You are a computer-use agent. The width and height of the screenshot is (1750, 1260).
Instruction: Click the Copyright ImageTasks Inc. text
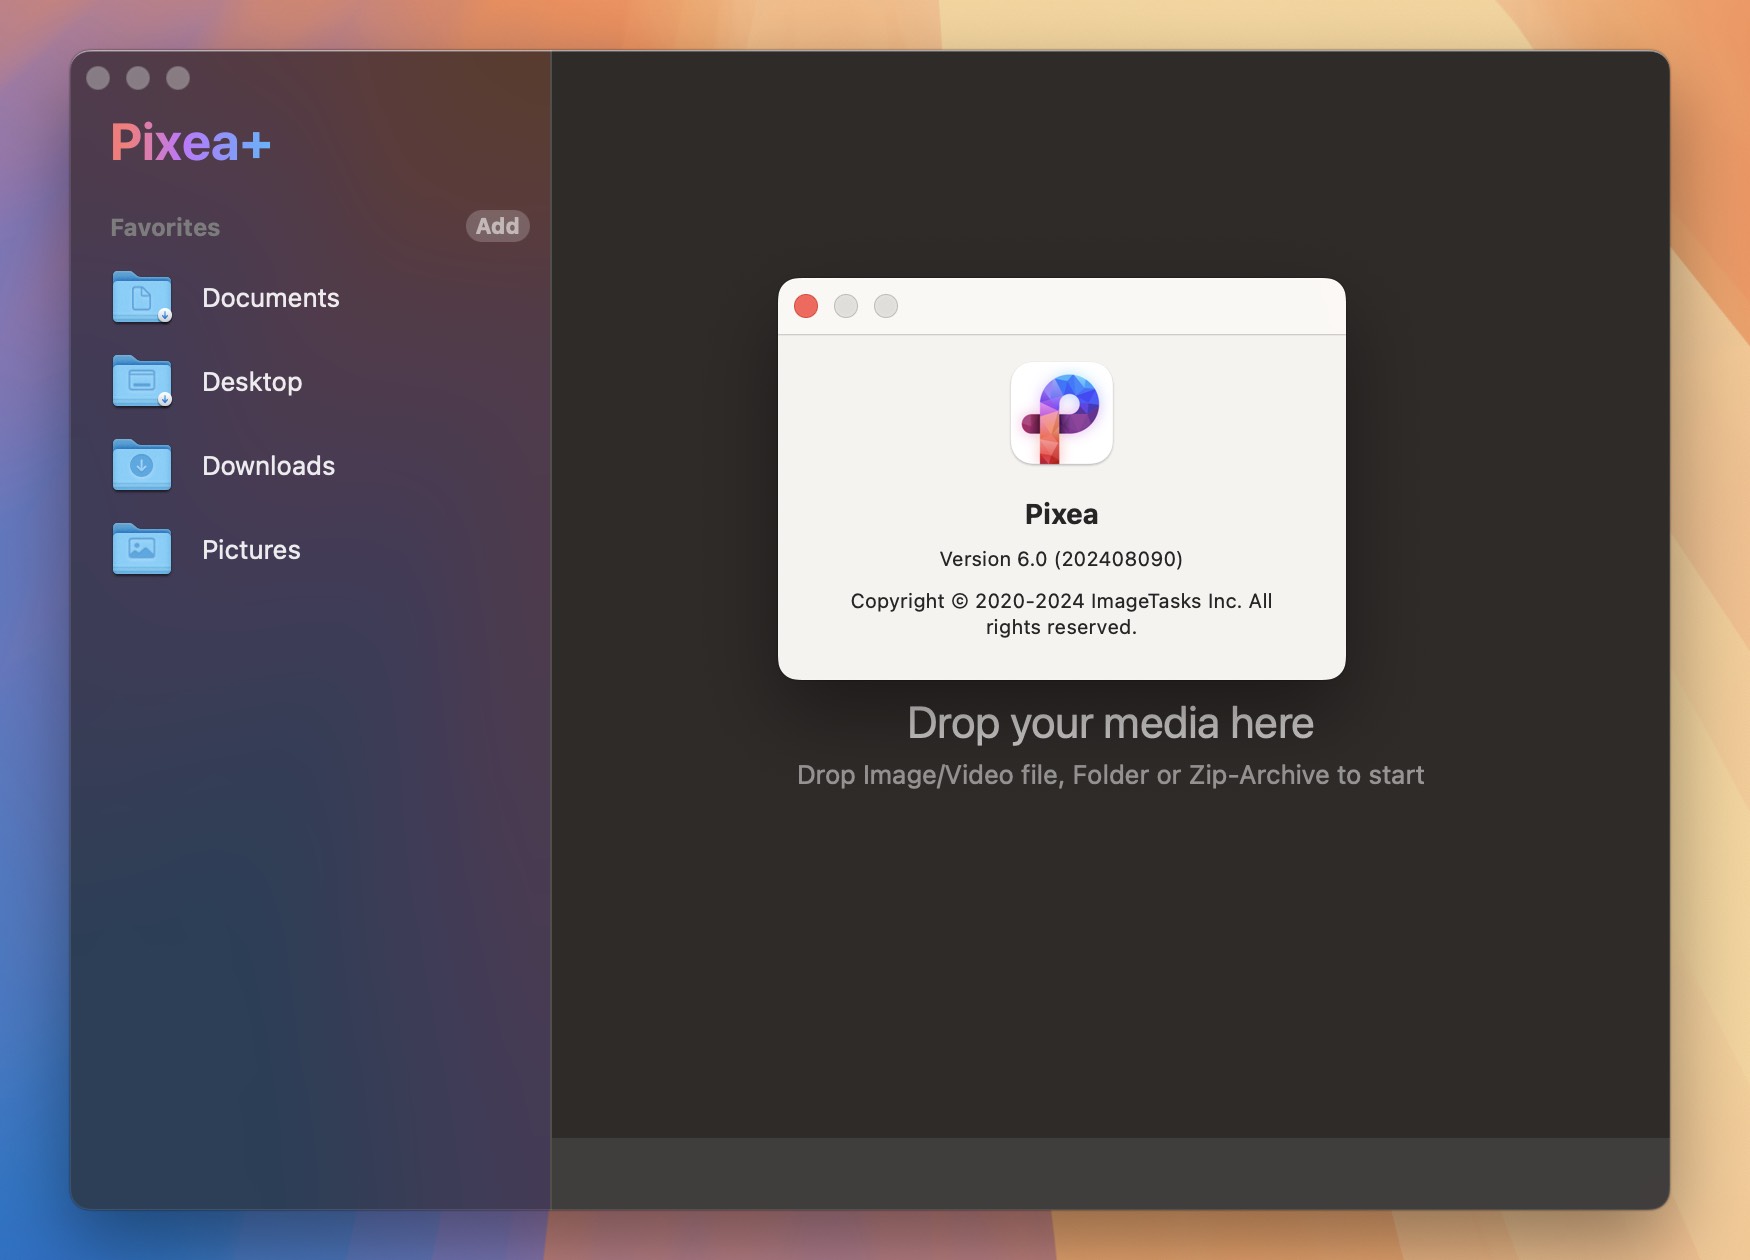point(1061,614)
